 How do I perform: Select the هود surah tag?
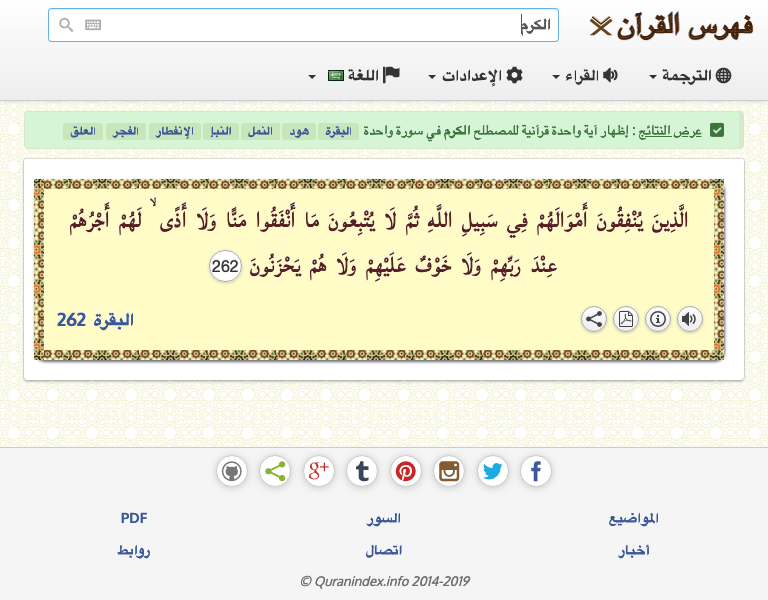click(299, 131)
